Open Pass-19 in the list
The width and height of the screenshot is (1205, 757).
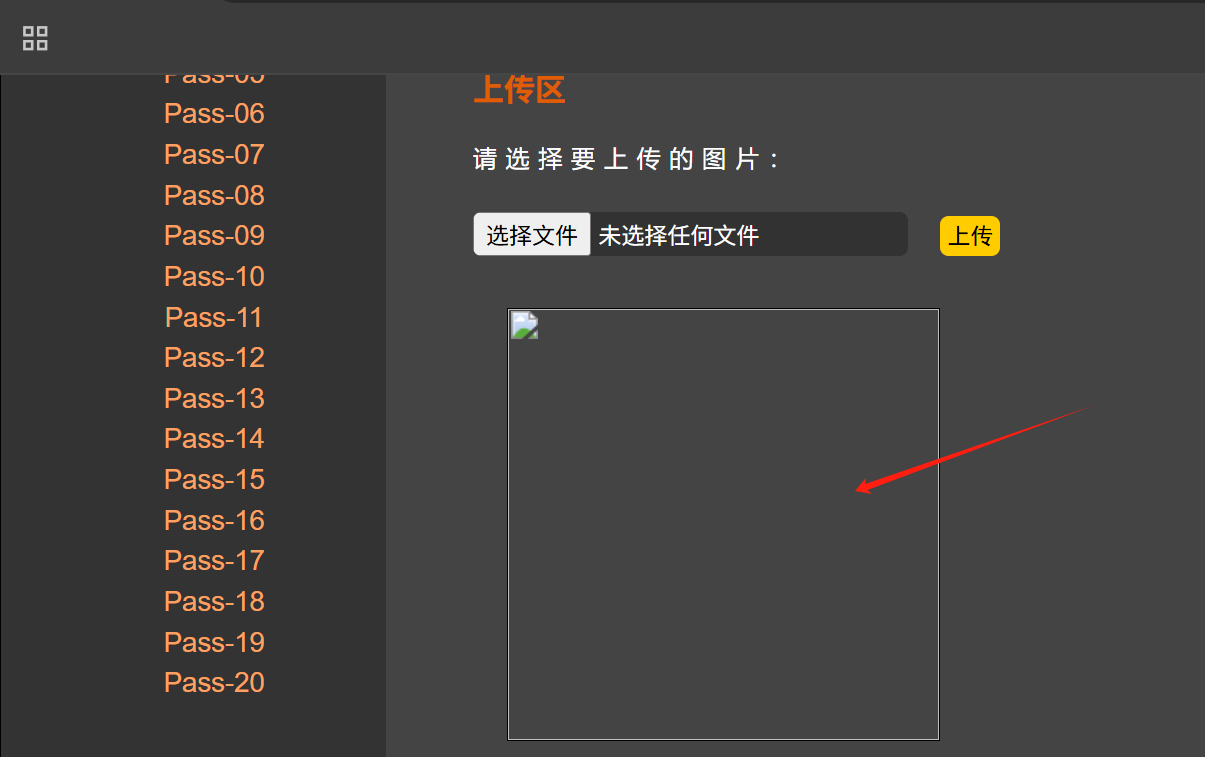[x=214, y=643]
